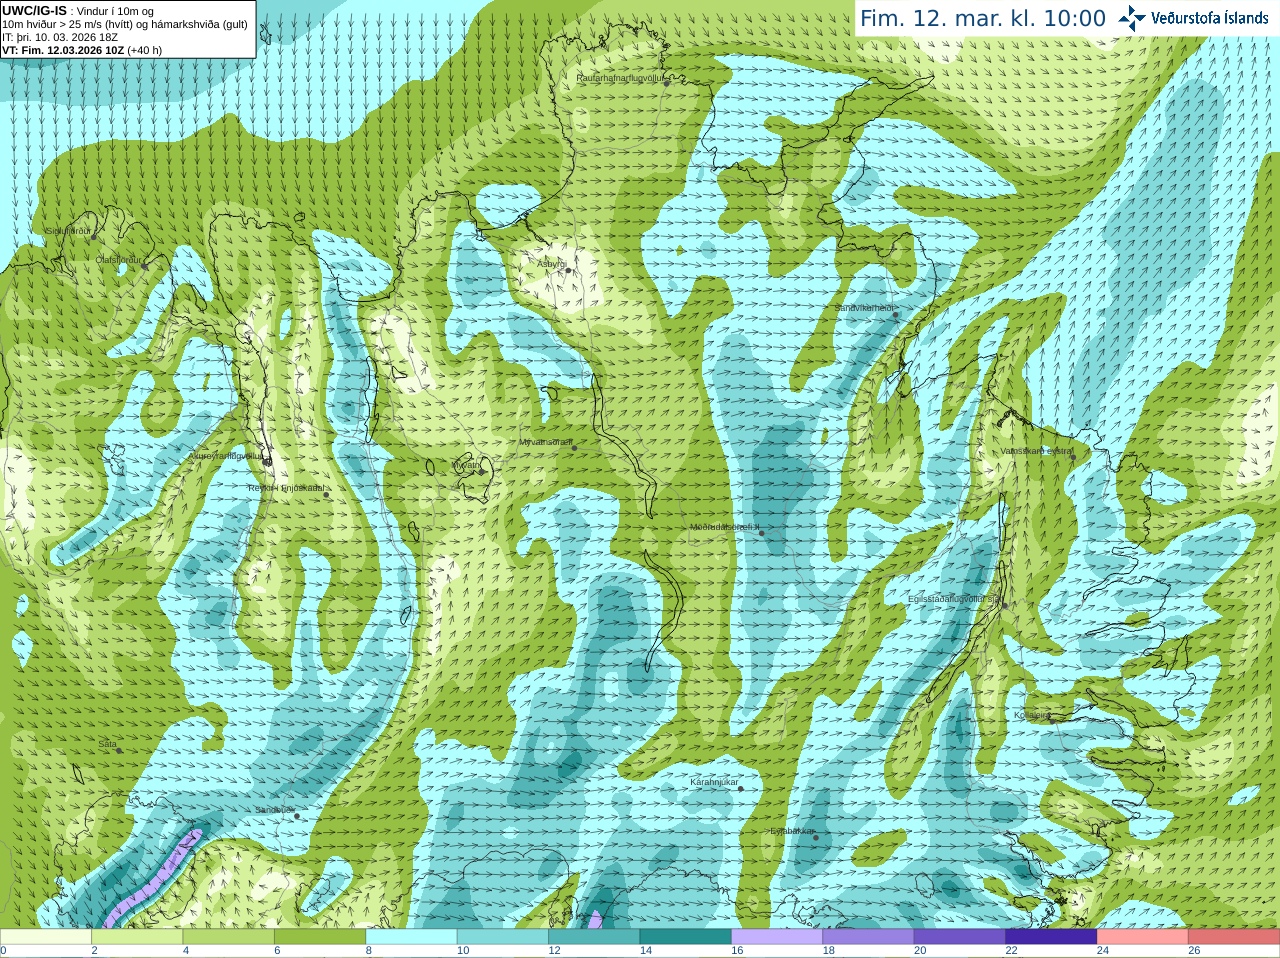
Task: Click the Veðurstofa Íslands name text
Action: pyautogui.click(x=1210, y=18)
